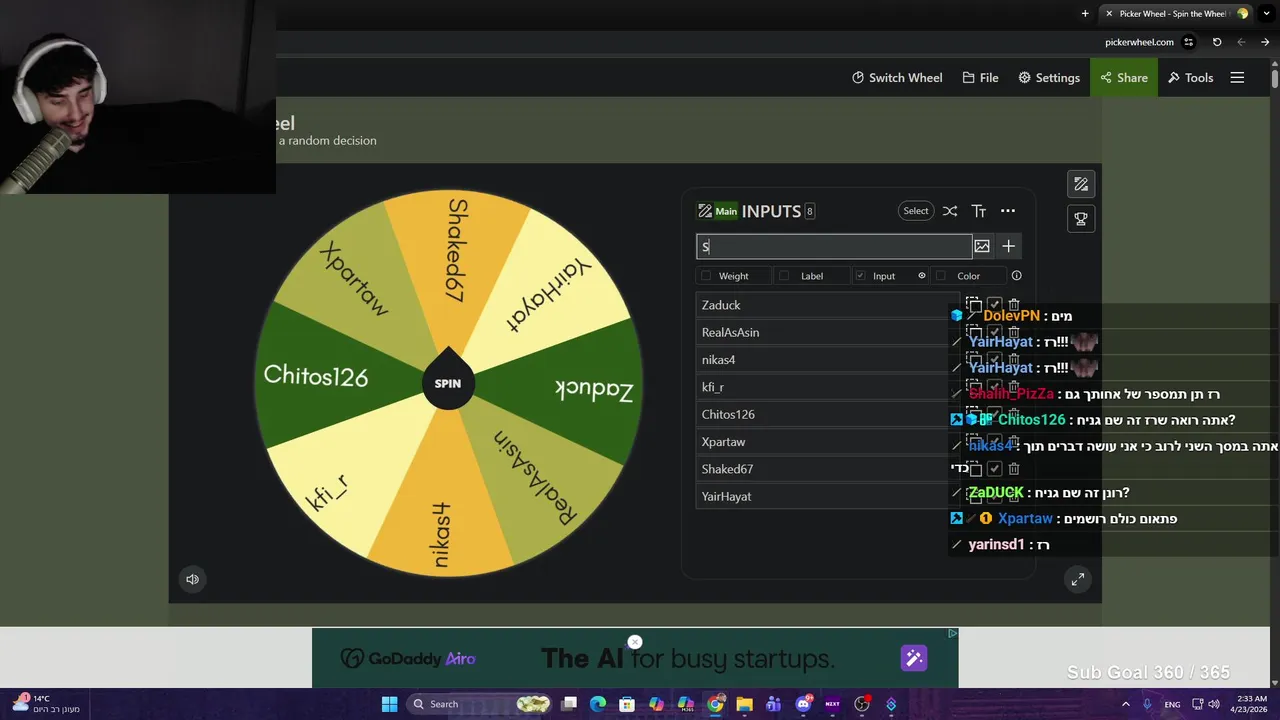The height and width of the screenshot is (720, 1280).
Task: Show hidden system tray icons
Action: [1126, 704]
